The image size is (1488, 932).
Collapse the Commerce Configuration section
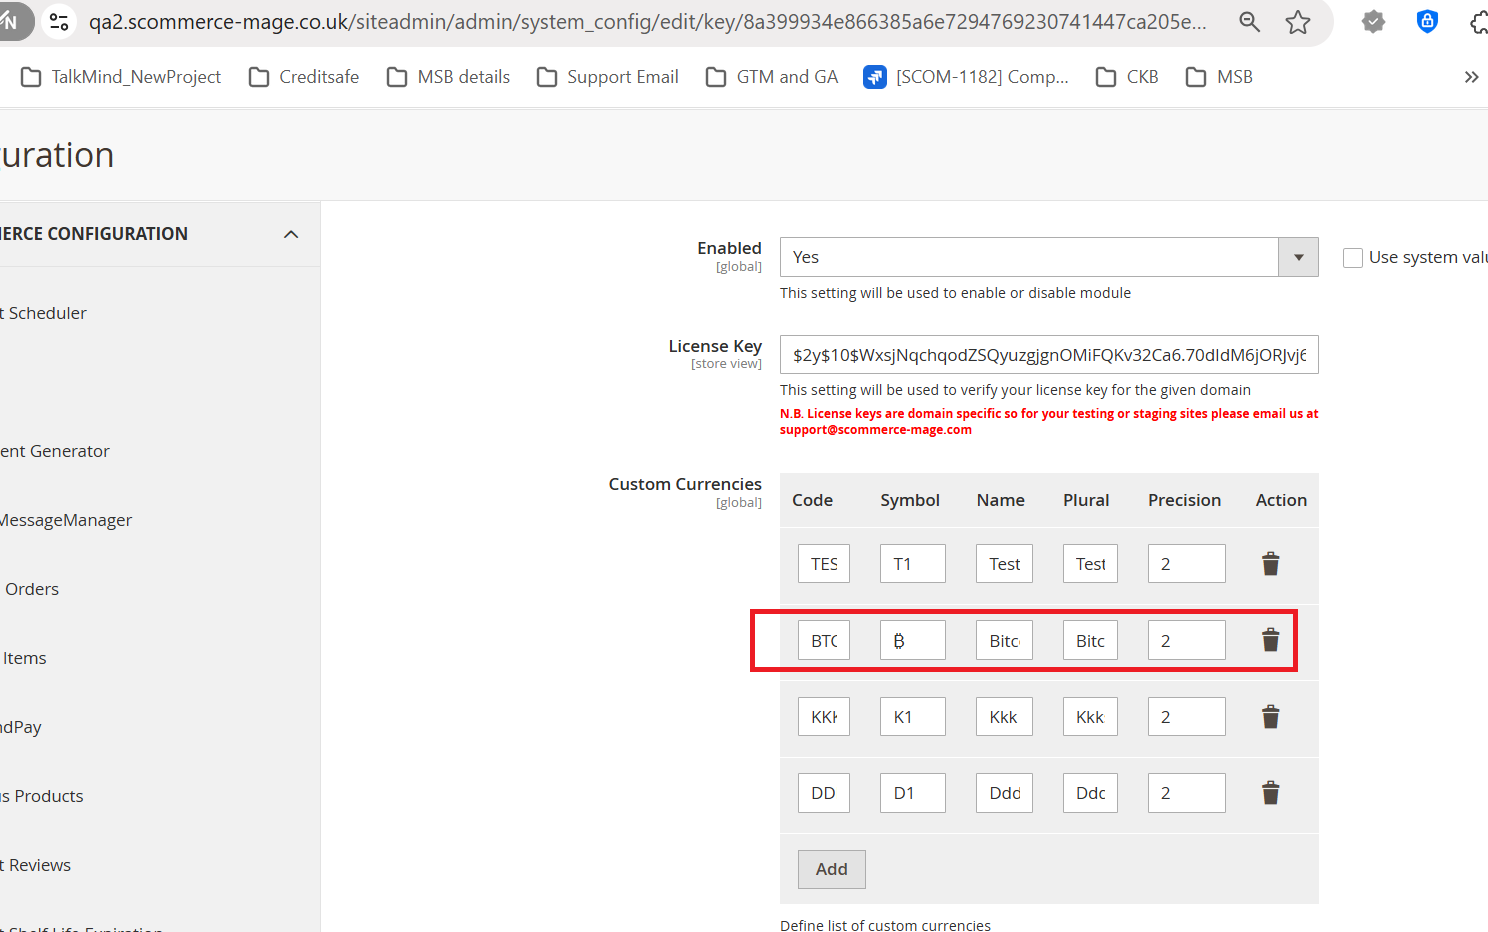point(291,234)
